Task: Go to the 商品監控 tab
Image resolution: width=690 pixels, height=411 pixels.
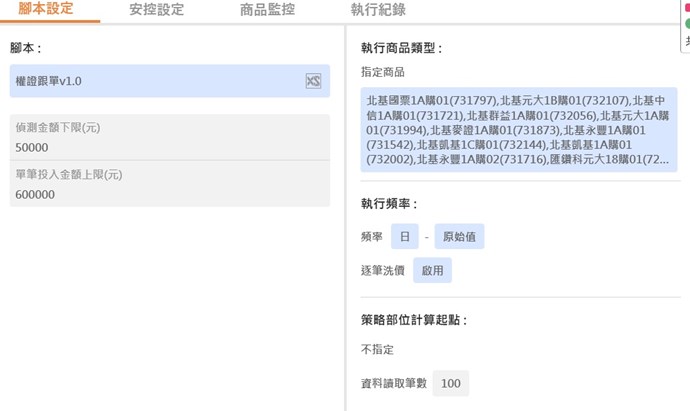Action: point(267,9)
